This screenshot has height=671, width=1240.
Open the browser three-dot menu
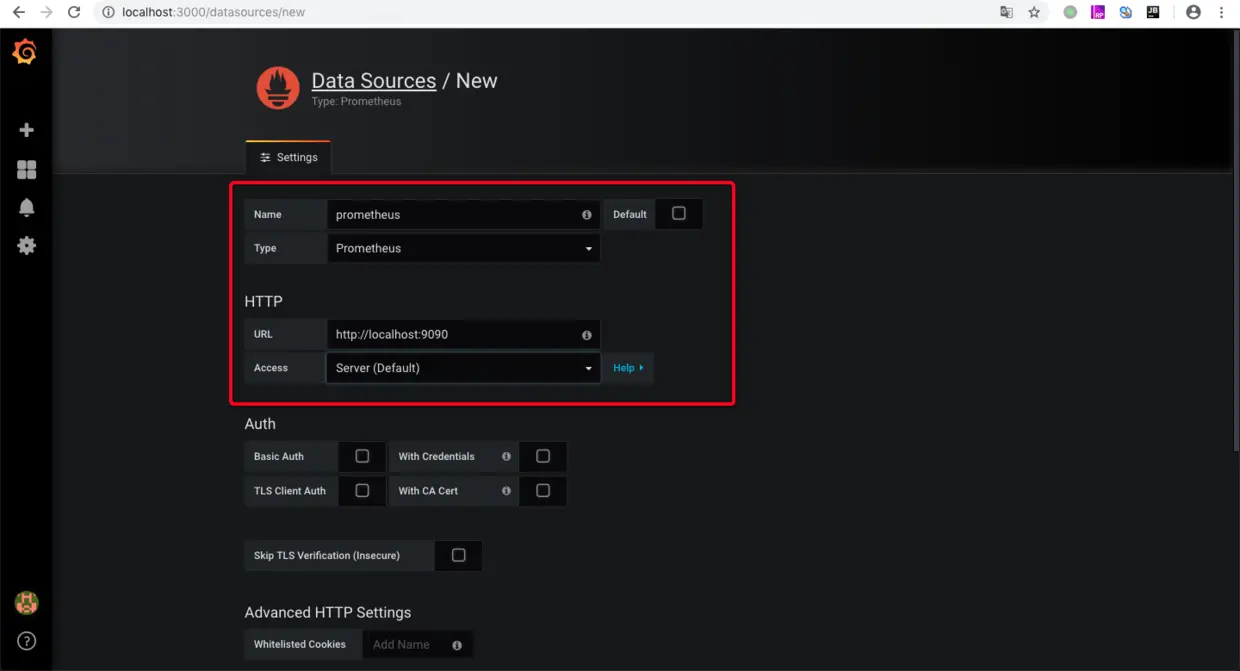tap(1221, 13)
